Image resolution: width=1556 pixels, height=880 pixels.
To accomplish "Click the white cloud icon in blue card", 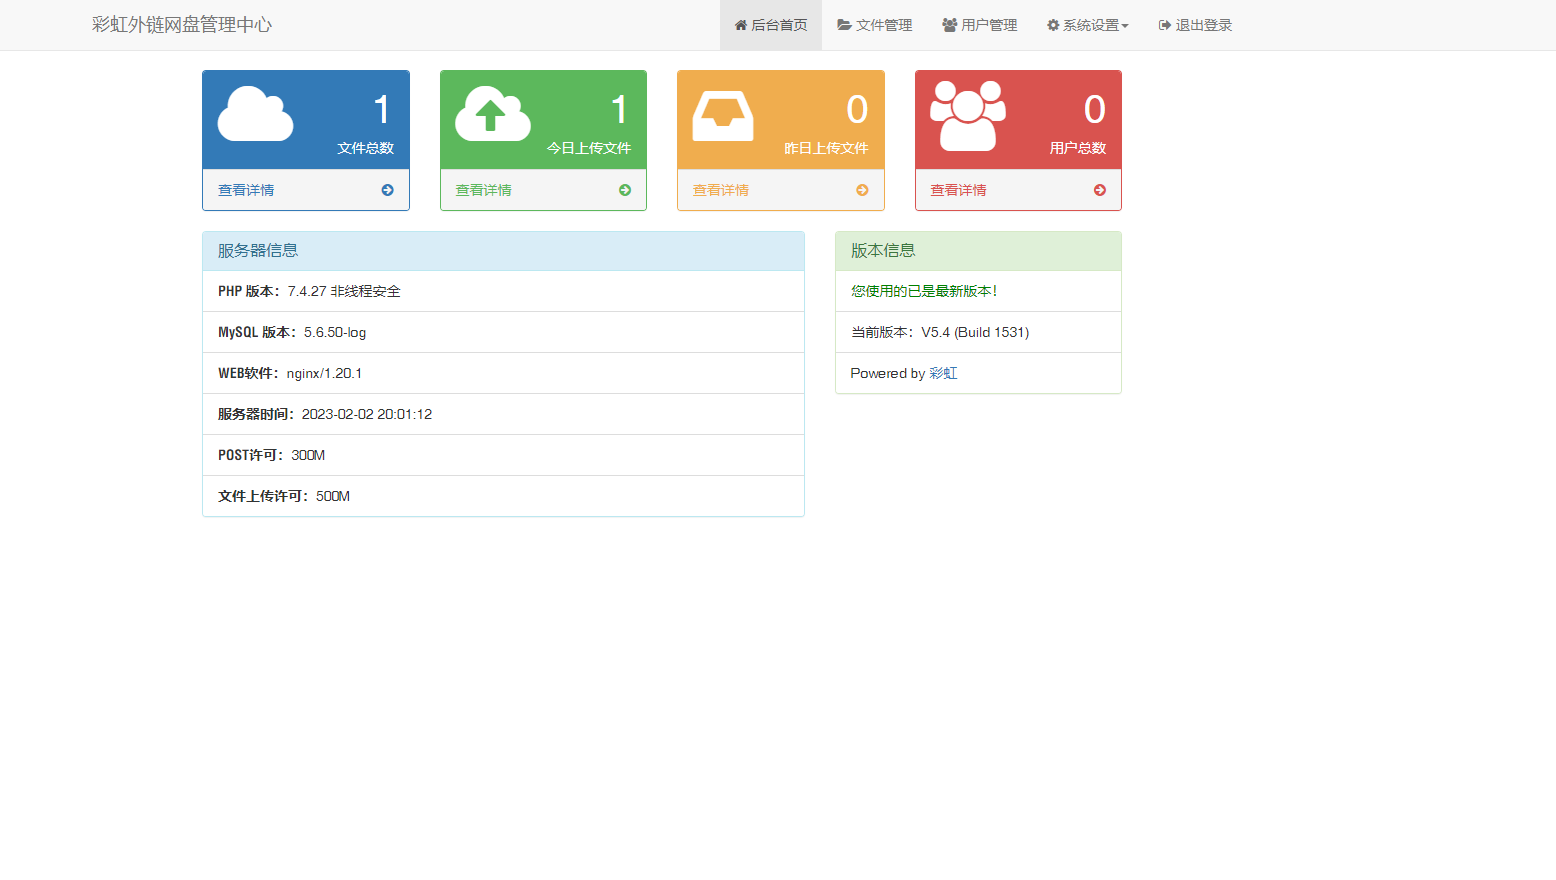I will pyautogui.click(x=255, y=114).
